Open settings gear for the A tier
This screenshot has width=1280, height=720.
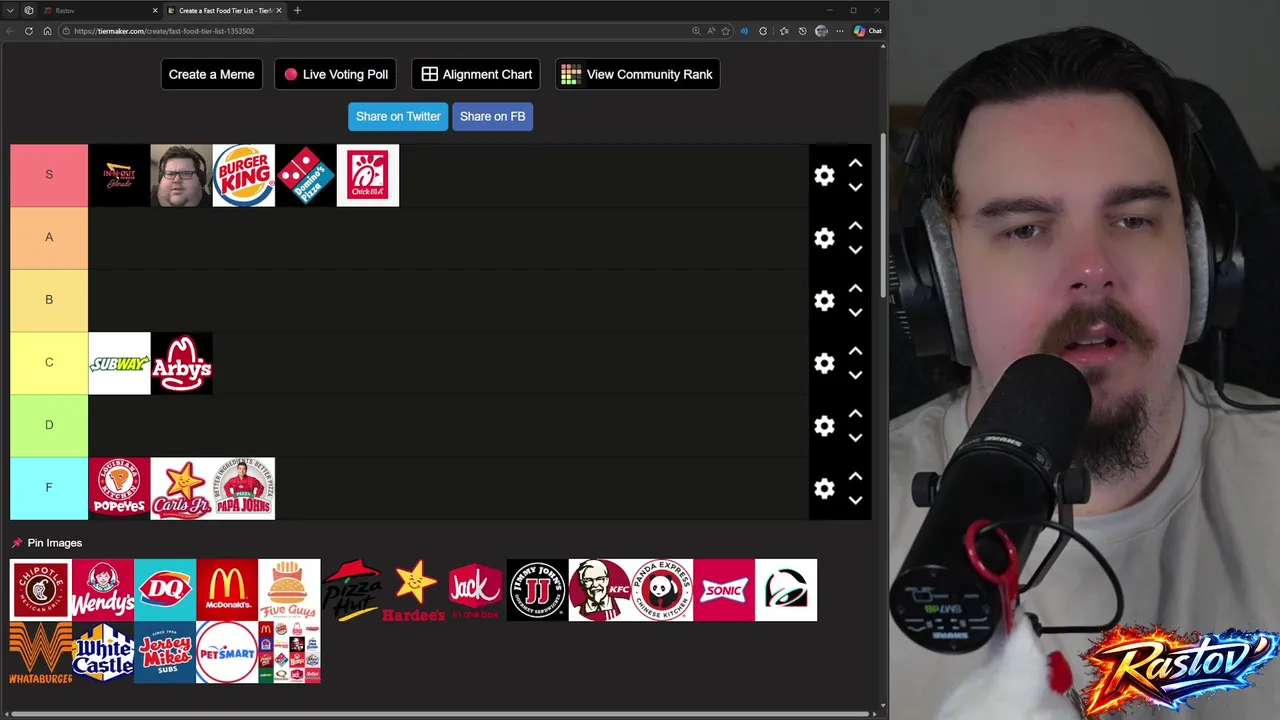[x=824, y=238]
